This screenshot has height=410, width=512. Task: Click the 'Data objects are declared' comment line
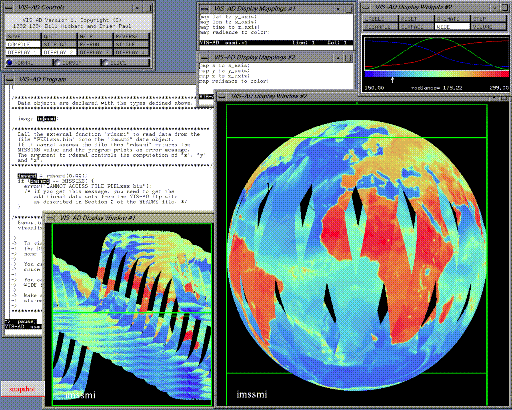105,103
